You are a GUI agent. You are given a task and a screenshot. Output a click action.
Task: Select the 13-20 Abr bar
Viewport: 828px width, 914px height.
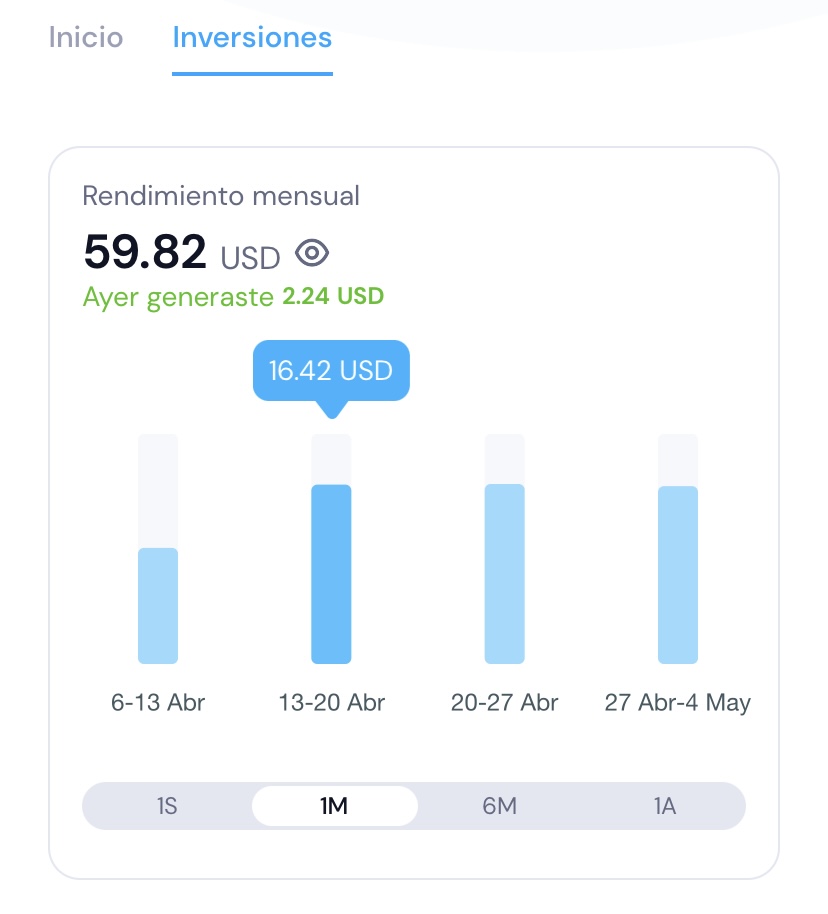tap(331, 574)
